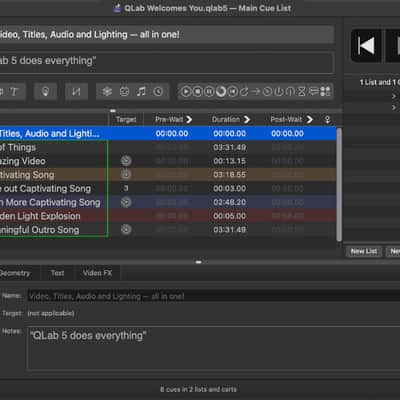
Task: Add a Load cue from the toolbar
Action: (x=221, y=92)
